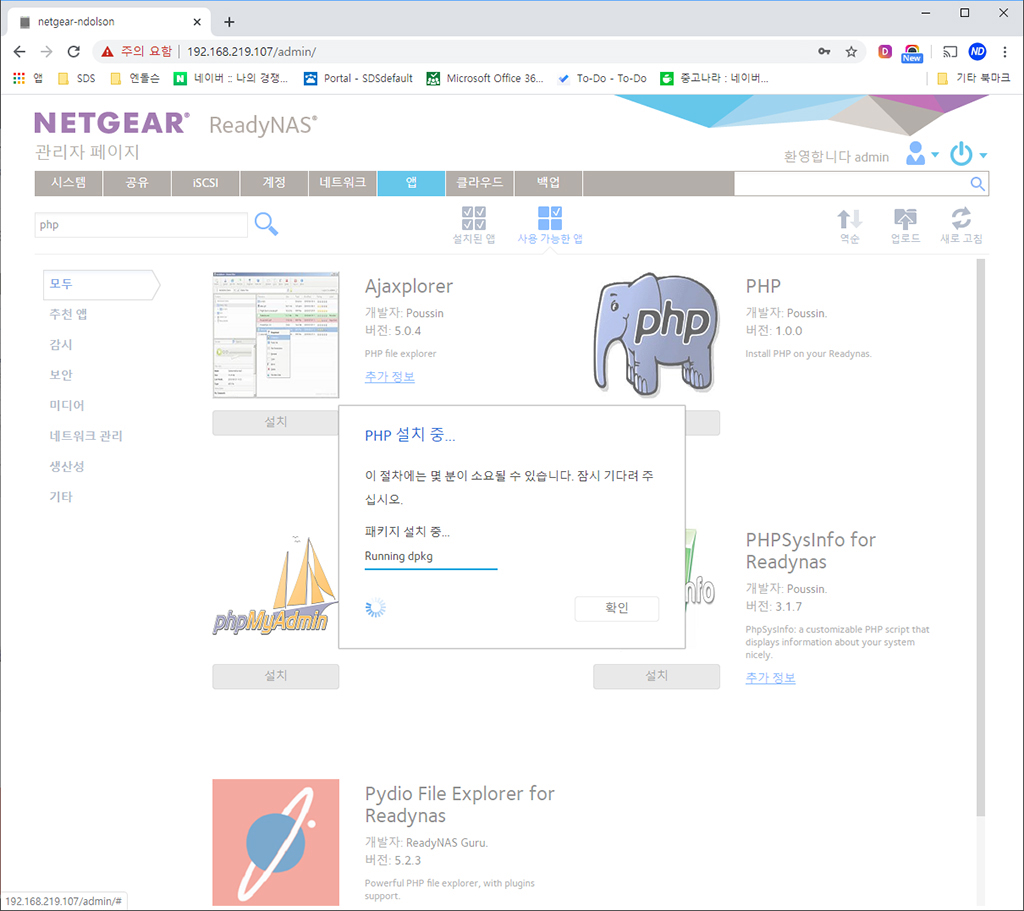Open the To-Do - To-Do bookmark

click(x=602, y=78)
